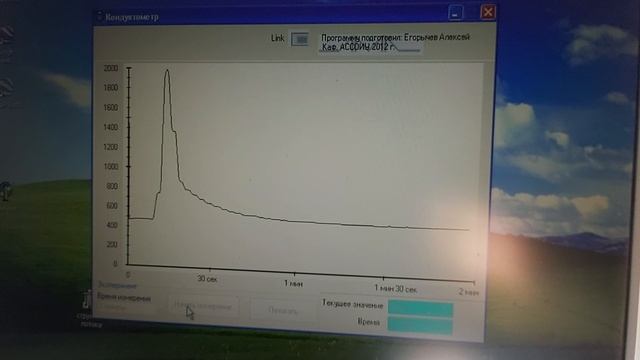The height and width of the screenshot is (360, 640).
Task: Click the Link status indicator box
Action: [300, 40]
